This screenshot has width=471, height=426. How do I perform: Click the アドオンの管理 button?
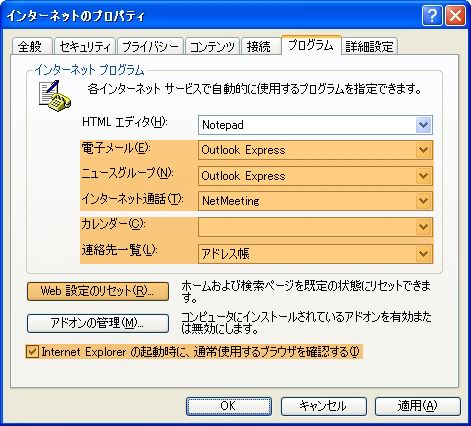tap(98, 323)
